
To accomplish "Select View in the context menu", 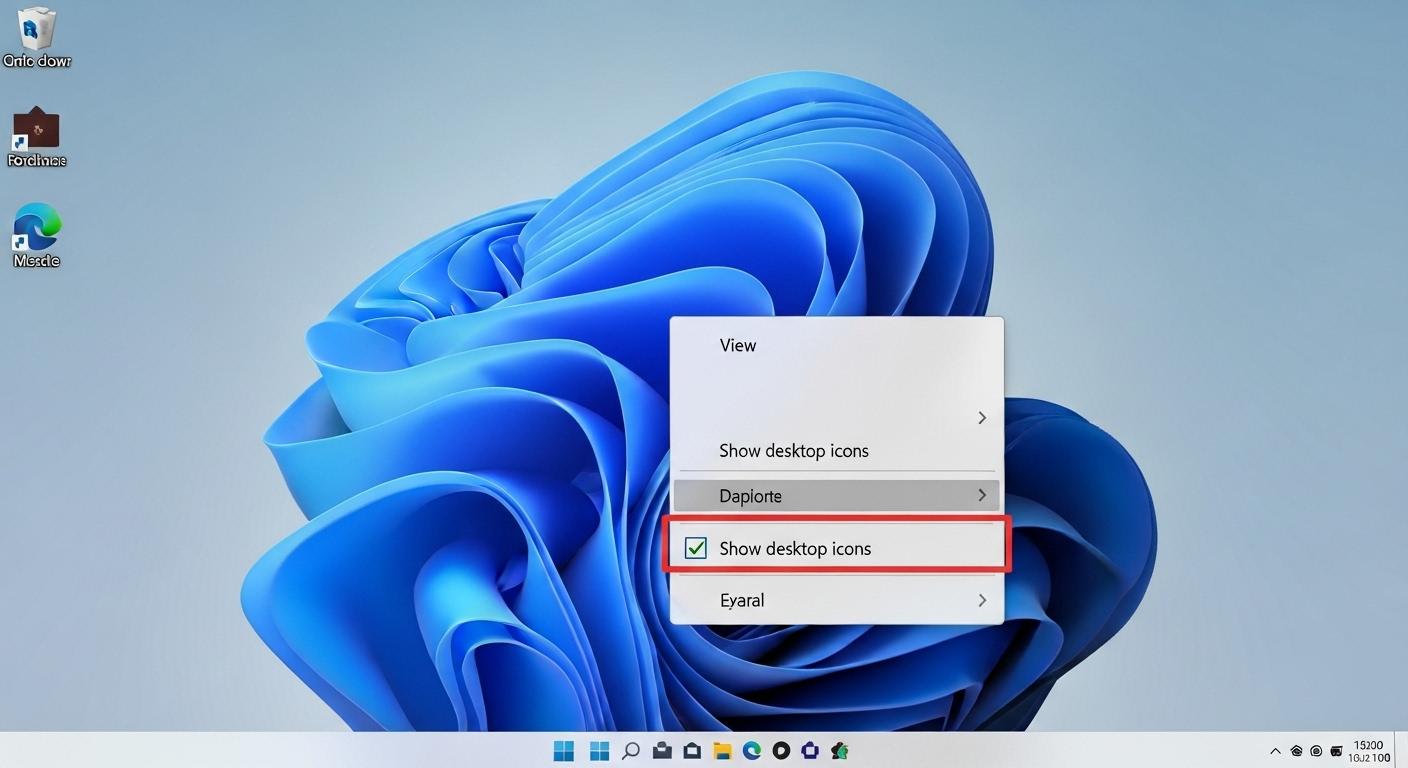I will 738,345.
